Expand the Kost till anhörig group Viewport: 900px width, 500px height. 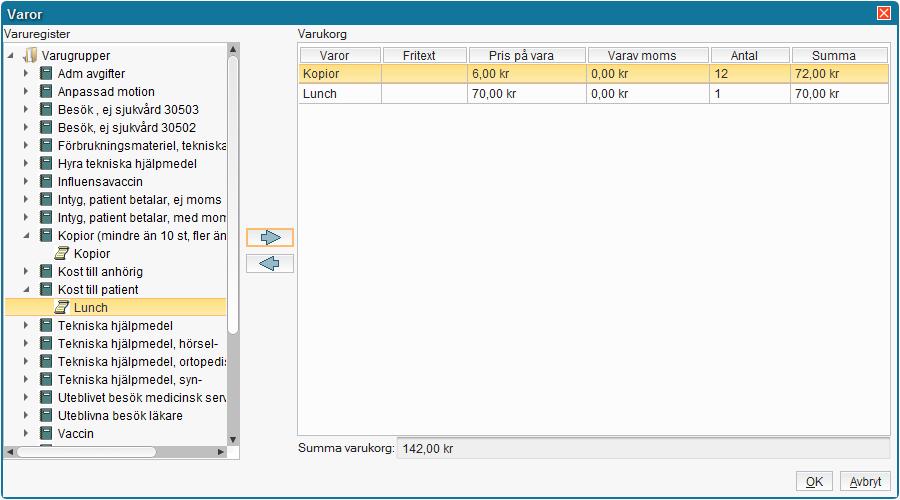click(x=26, y=272)
